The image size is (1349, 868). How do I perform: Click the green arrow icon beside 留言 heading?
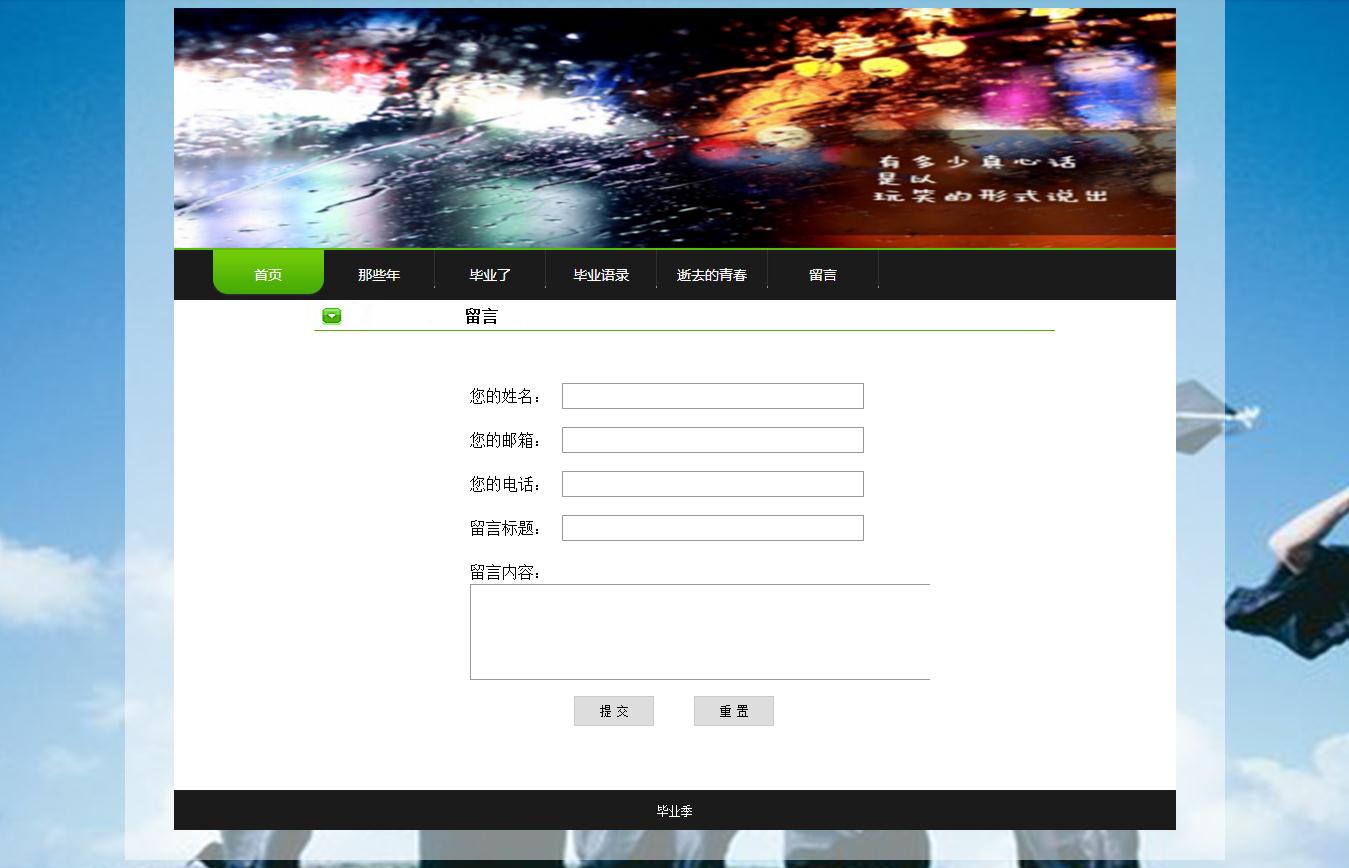[x=332, y=316]
